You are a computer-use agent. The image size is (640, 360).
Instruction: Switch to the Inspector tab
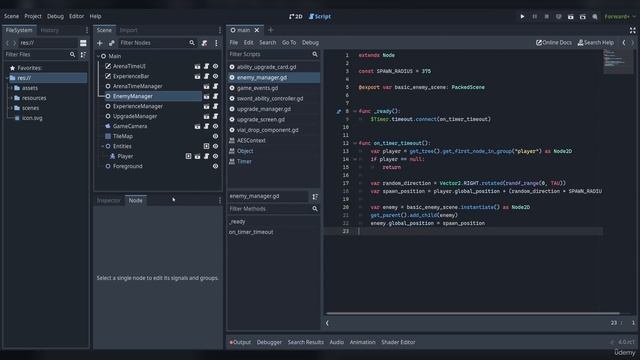pyautogui.click(x=109, y=200)
